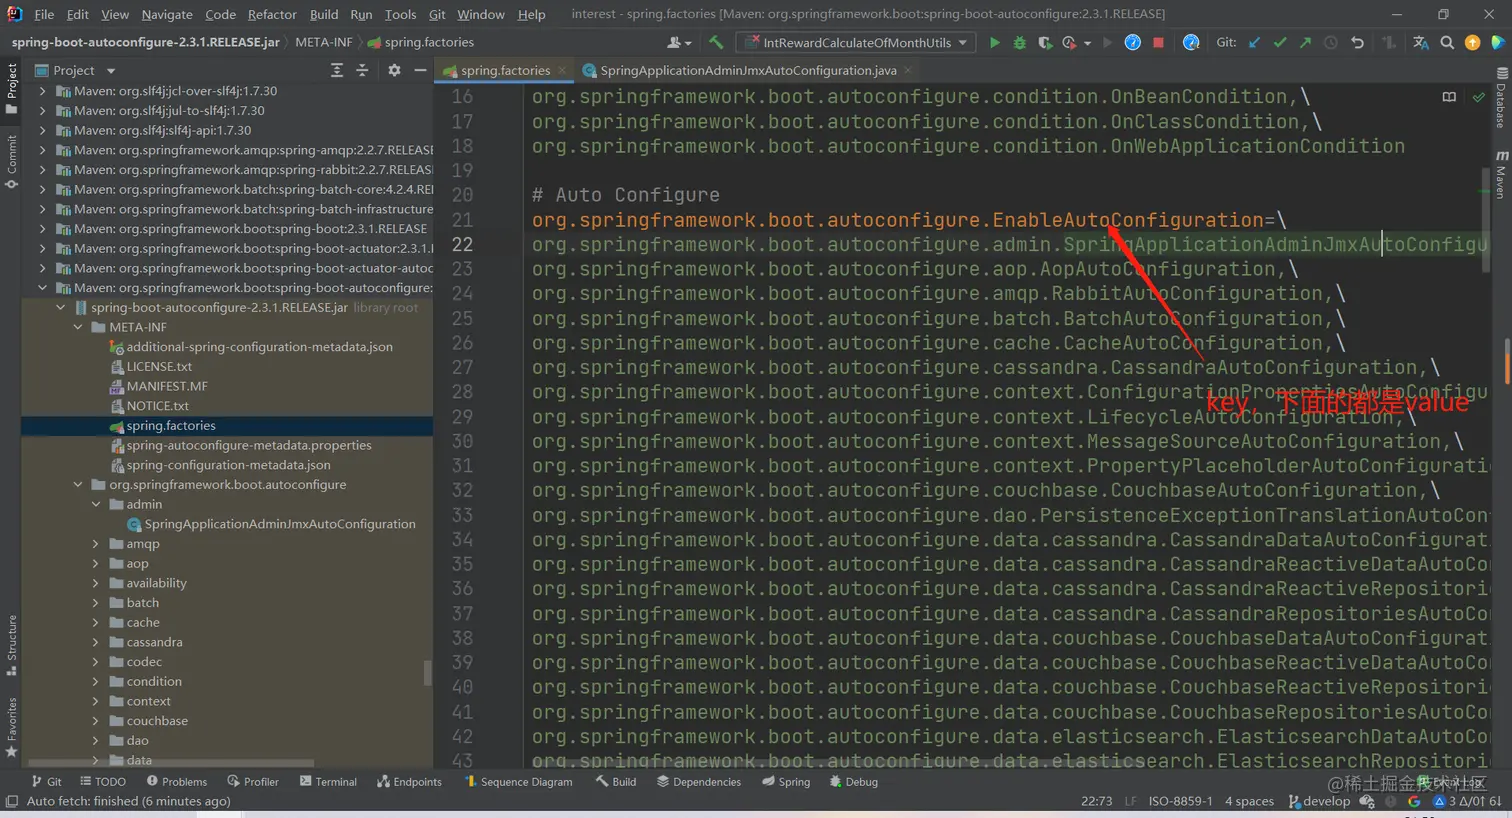Build the project with the hammer icon
This screenshot has width=1512, height=818.
click(x=715, y=43)
